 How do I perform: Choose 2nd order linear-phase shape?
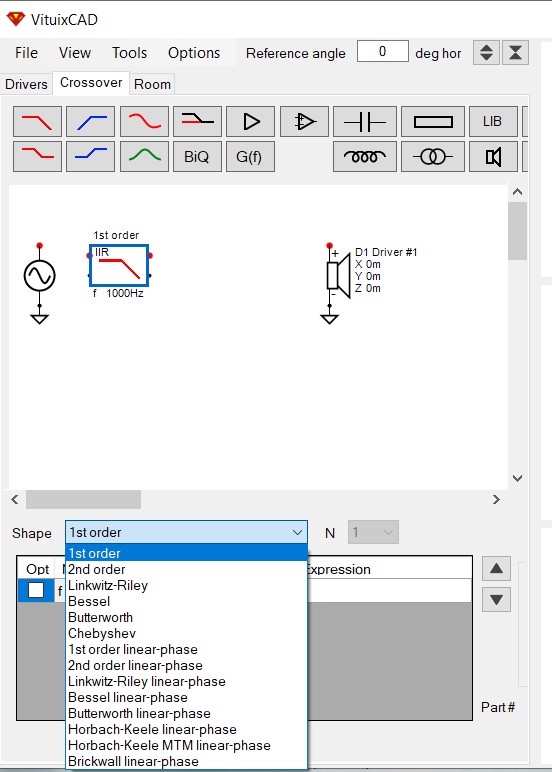(187, 665)
